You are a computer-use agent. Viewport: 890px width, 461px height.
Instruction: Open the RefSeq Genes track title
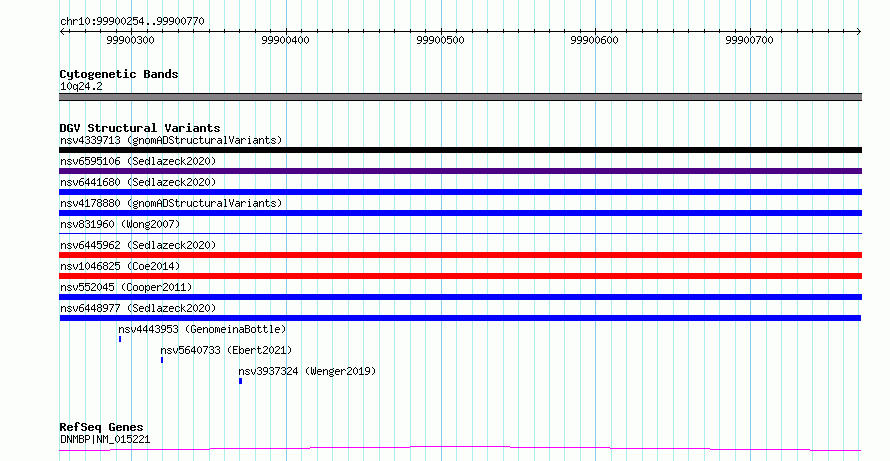pos(101,428)
